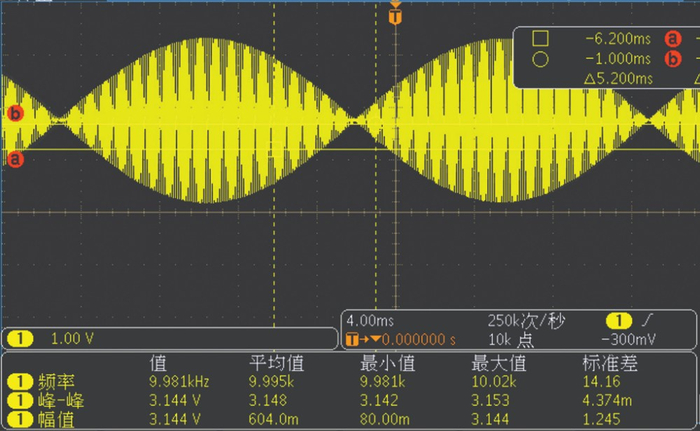Image resolution: width=700 pixels, height=431 pixels.
Task: Click the 平均值 column header
Action: click(x=276, y=363)
